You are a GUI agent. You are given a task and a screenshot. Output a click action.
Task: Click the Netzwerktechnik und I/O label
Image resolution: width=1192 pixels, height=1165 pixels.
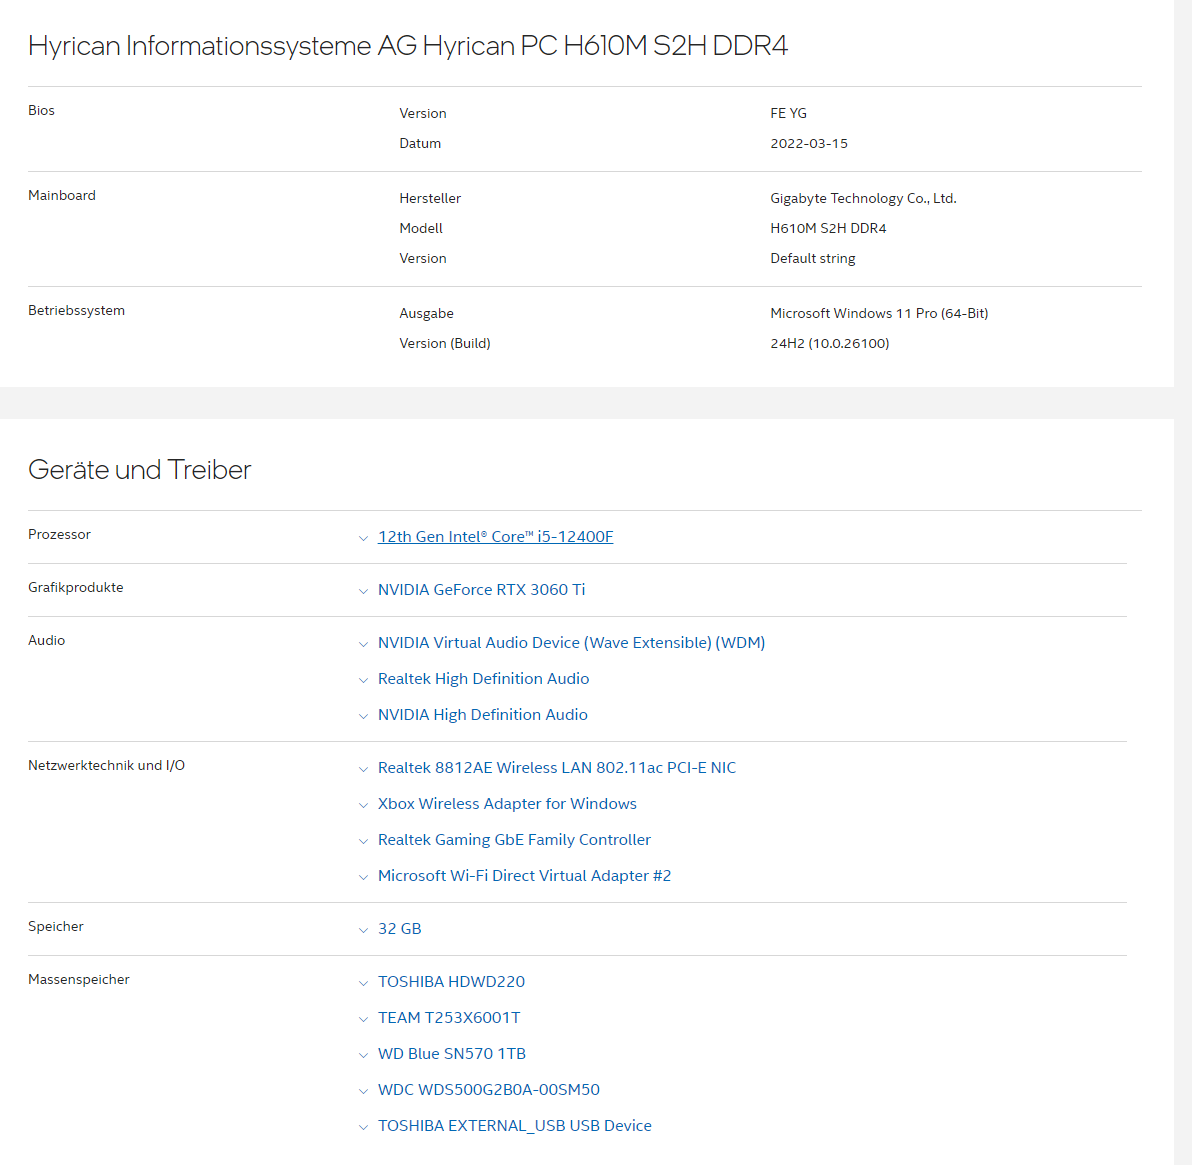(106, 765)
